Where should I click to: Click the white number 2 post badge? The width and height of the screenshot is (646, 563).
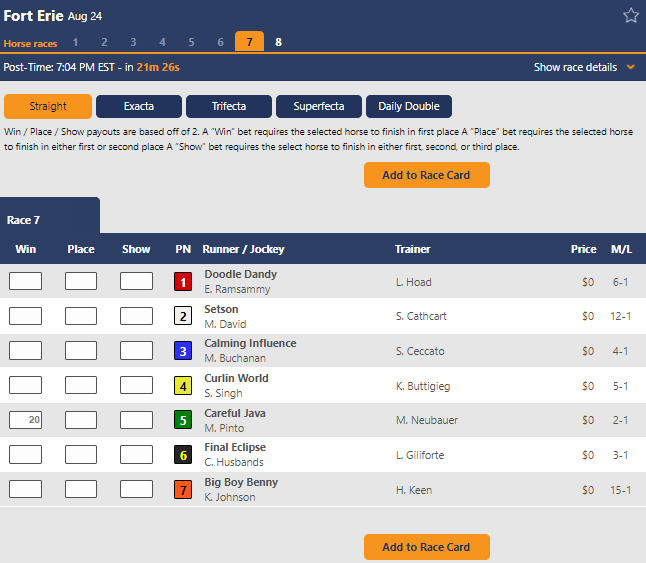[183, 316]
